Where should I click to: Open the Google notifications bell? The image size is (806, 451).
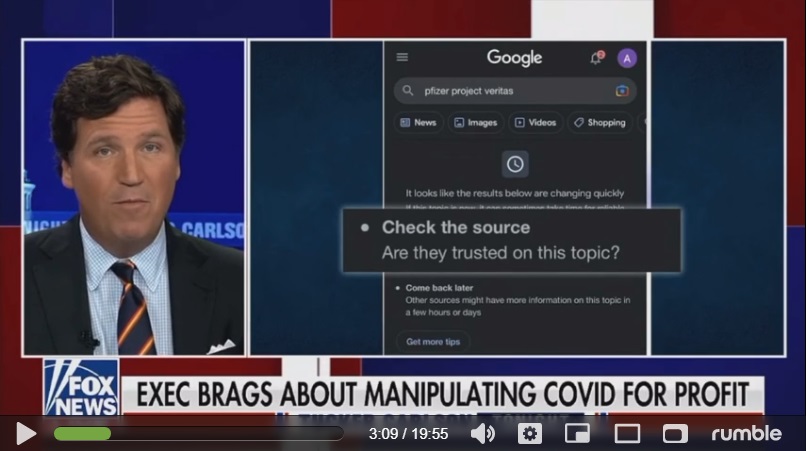[596, 58]
